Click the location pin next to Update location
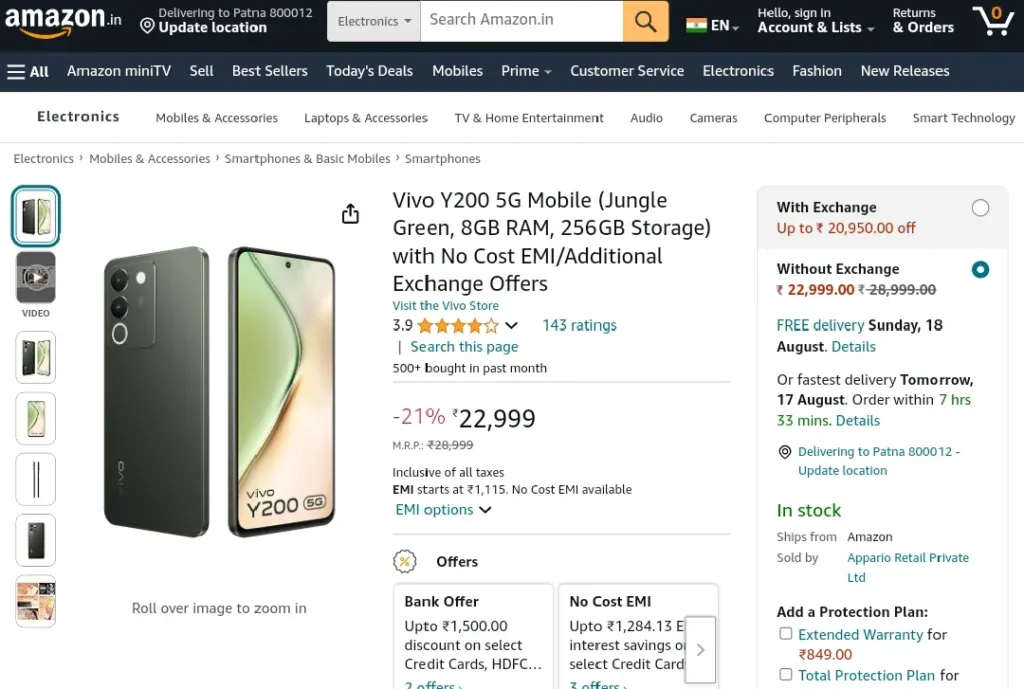Screen dimensions: 1024x689 (148, 26)
